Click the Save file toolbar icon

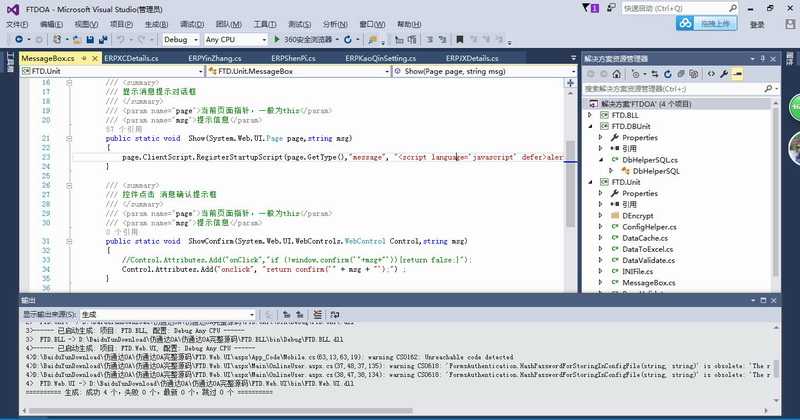point(90,39)
